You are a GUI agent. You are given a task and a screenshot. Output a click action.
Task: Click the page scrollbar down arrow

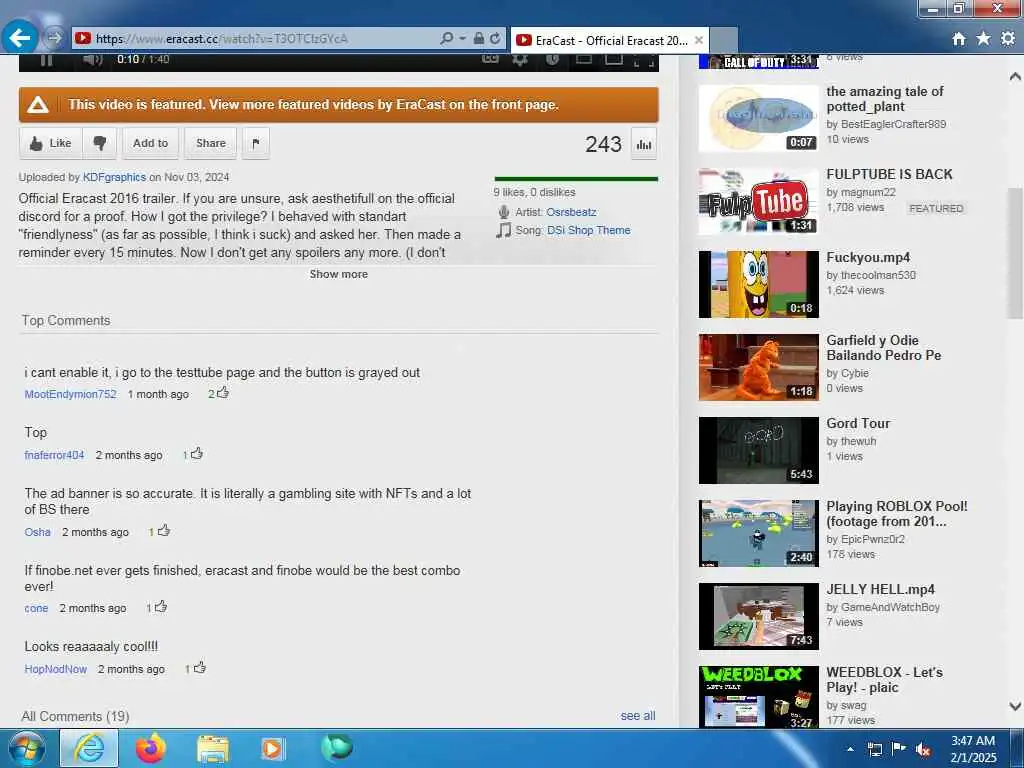click(1015, 706)
